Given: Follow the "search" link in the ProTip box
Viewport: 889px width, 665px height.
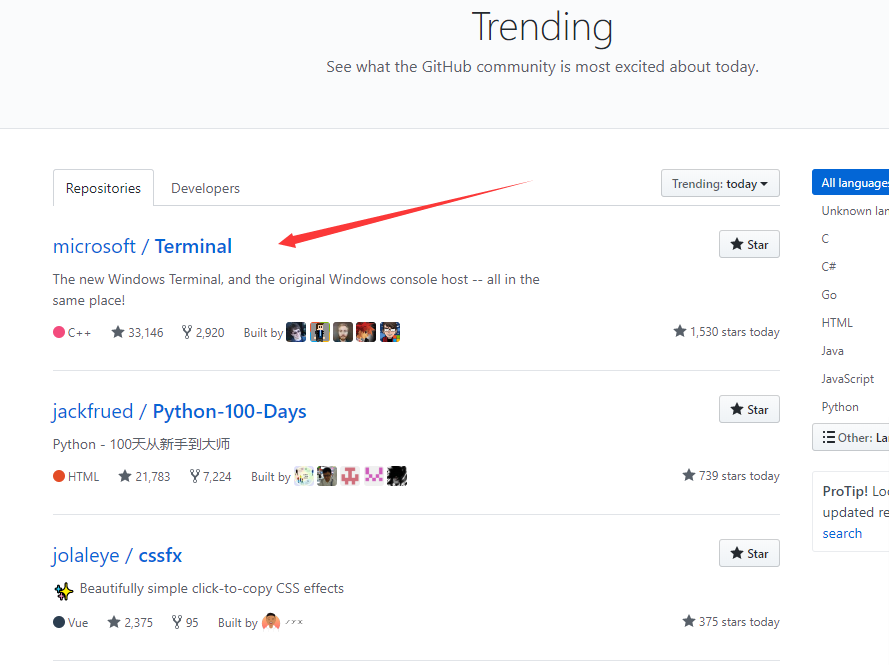Looking at the screenshot, I should tap(842, 533).
